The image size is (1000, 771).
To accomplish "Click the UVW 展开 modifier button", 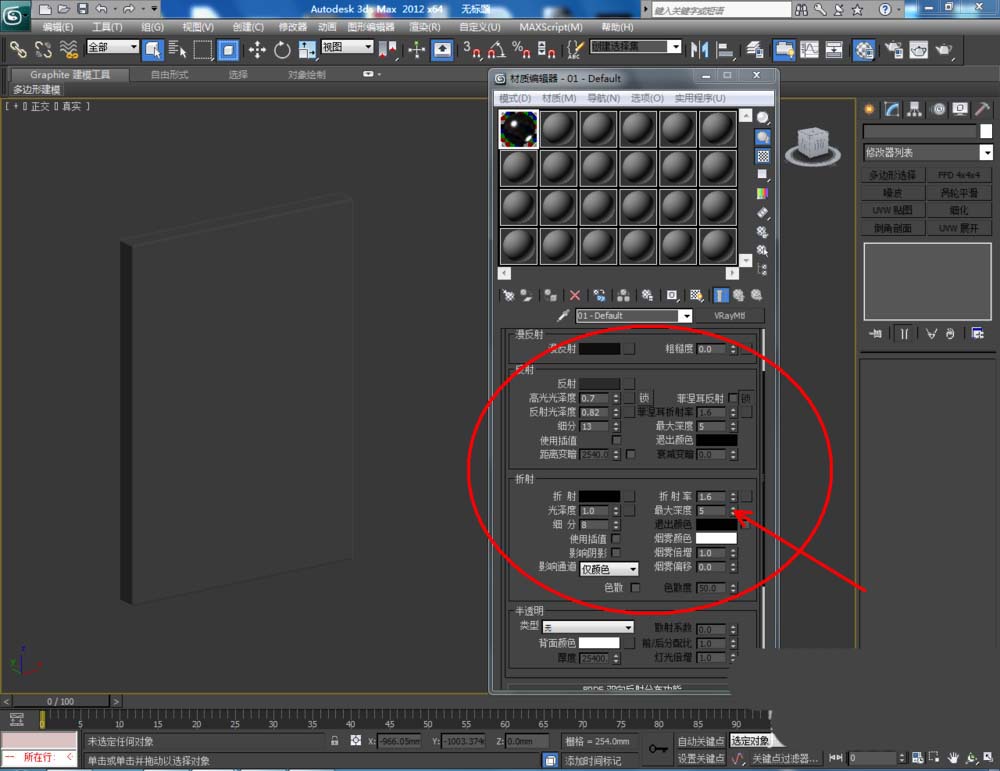I will (x=959, y=228).
